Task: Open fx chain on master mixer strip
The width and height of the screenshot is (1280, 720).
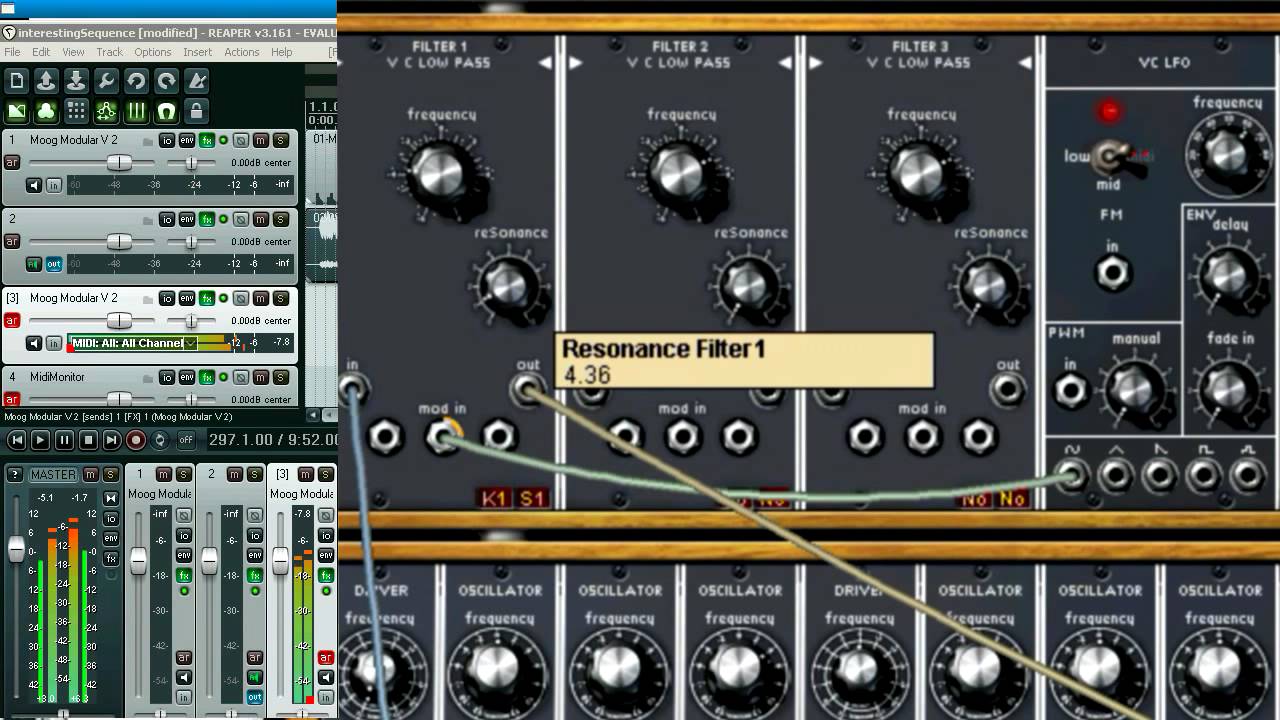Action: (x=111, y=559)
